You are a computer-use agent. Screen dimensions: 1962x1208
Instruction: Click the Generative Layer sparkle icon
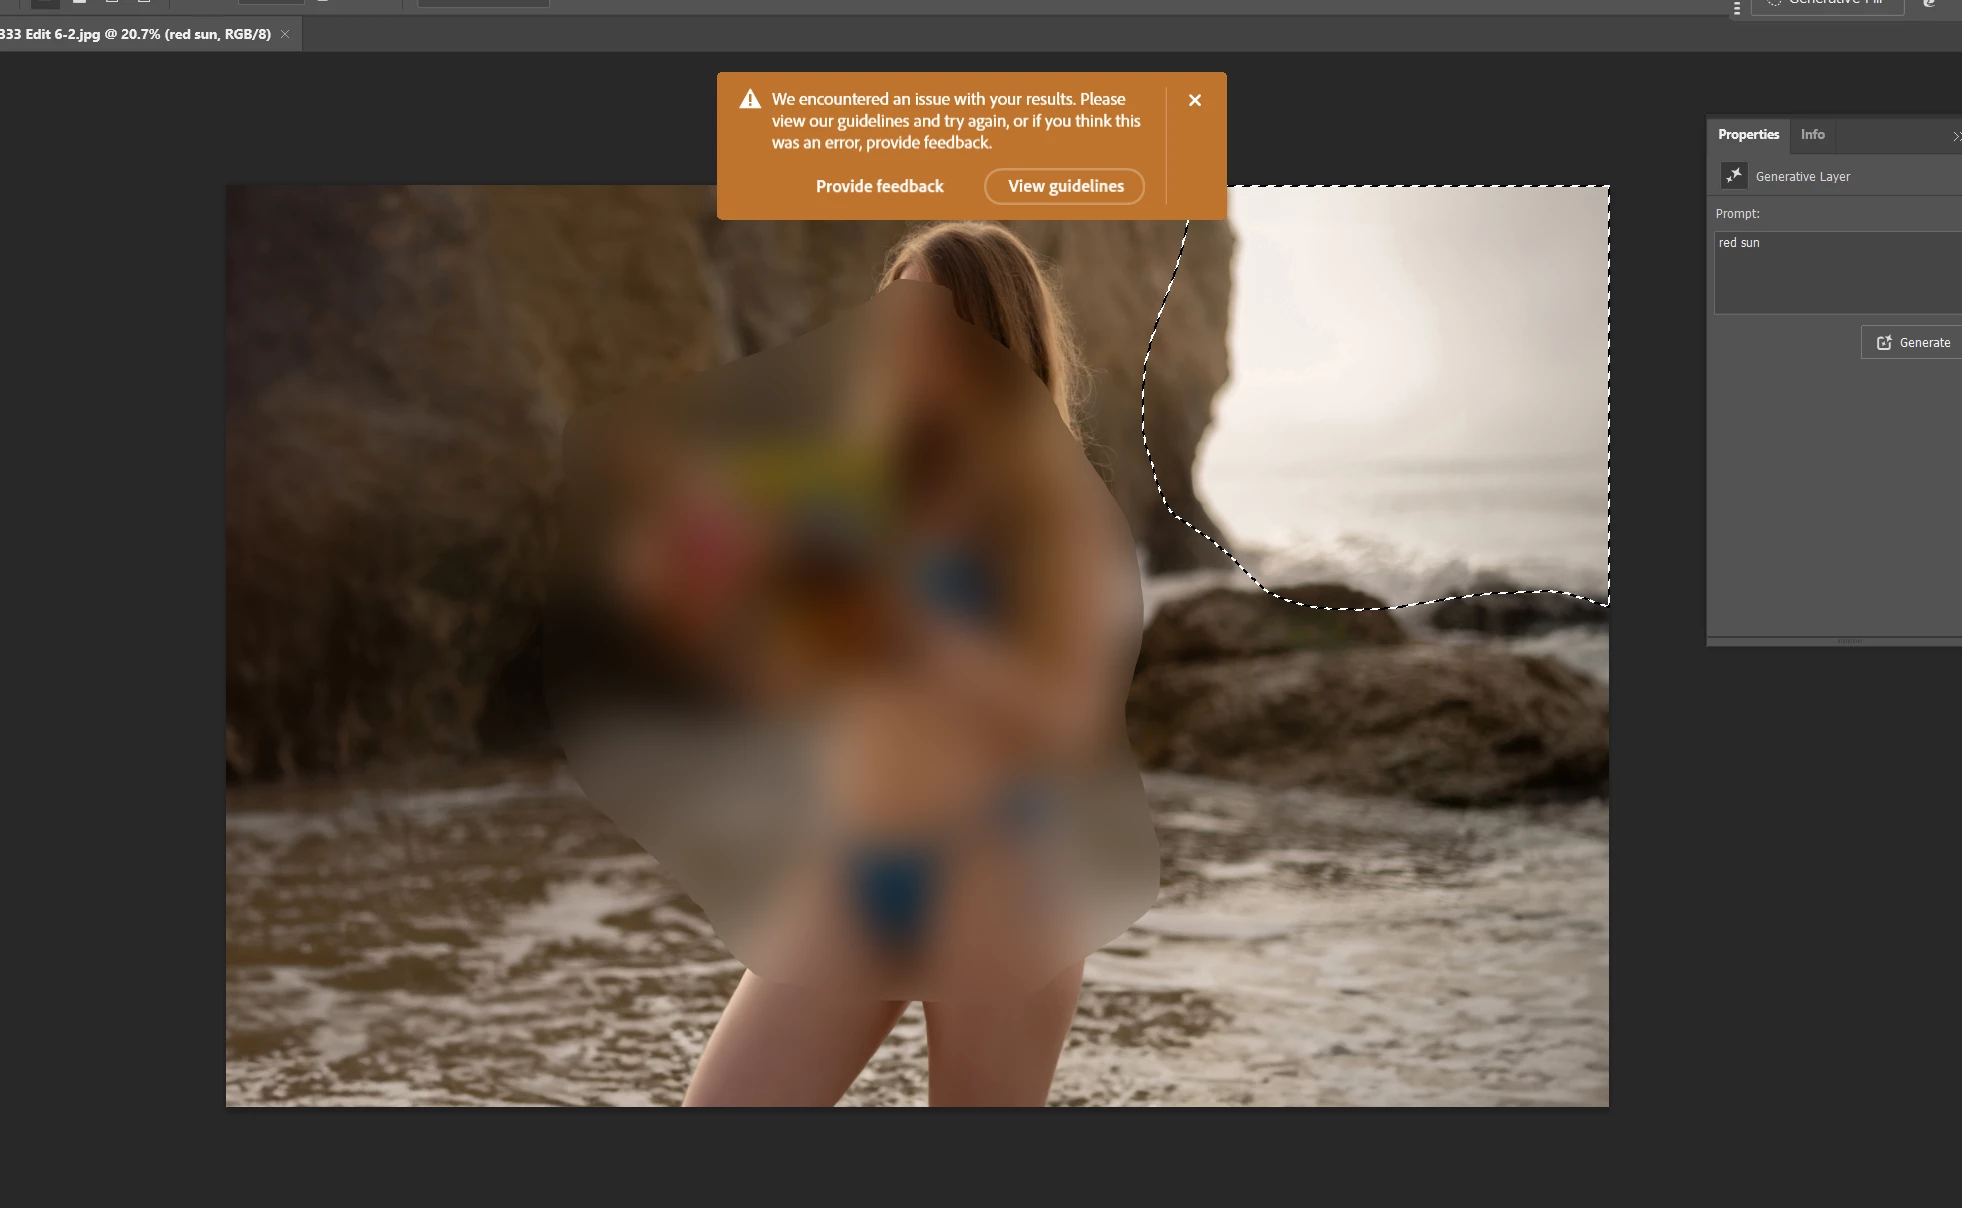point(1734,176)
